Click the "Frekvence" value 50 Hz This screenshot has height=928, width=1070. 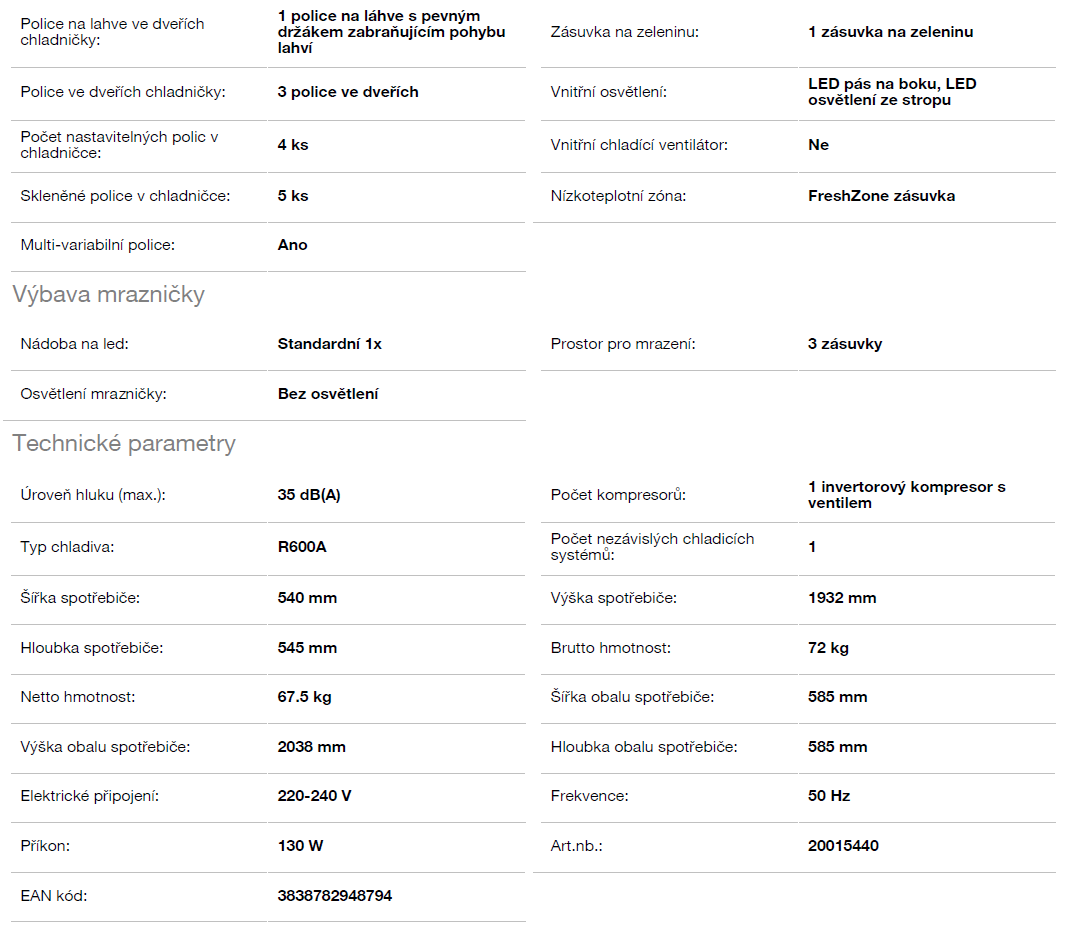click(829, 796)
